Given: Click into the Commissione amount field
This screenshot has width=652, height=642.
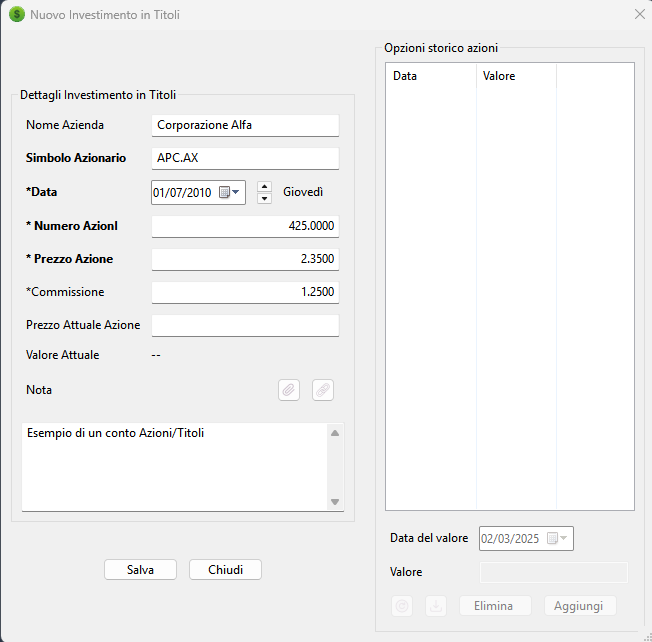Looking at the screenshot, I should click(x=245, y=292).
